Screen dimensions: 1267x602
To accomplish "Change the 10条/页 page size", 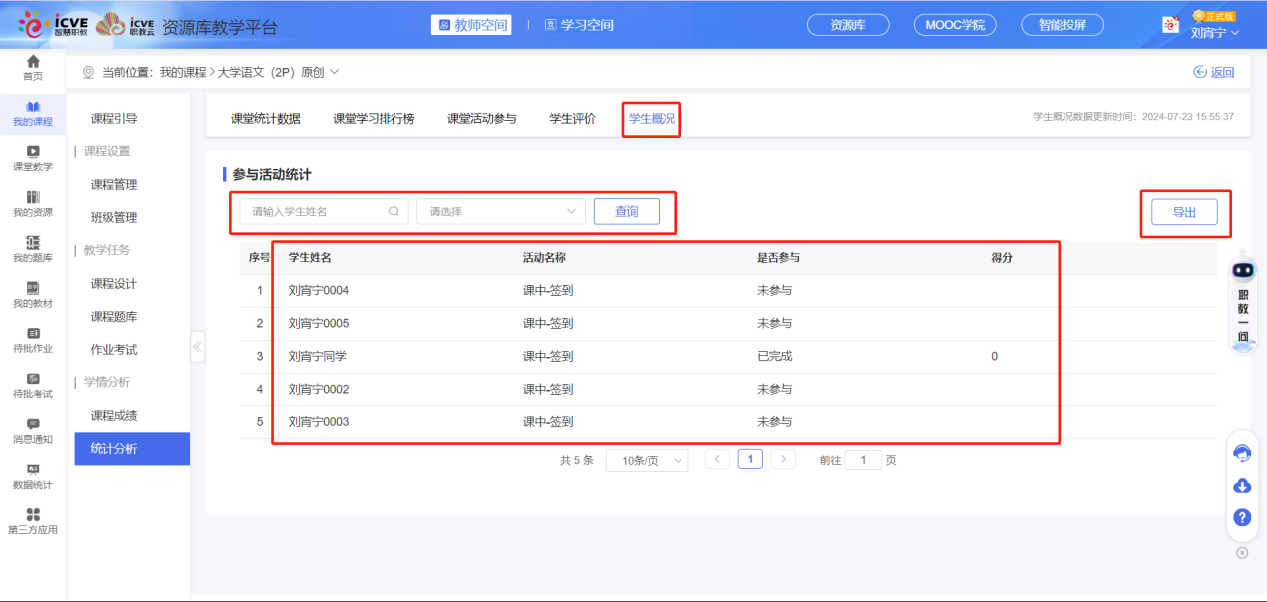I will point(646,459).
